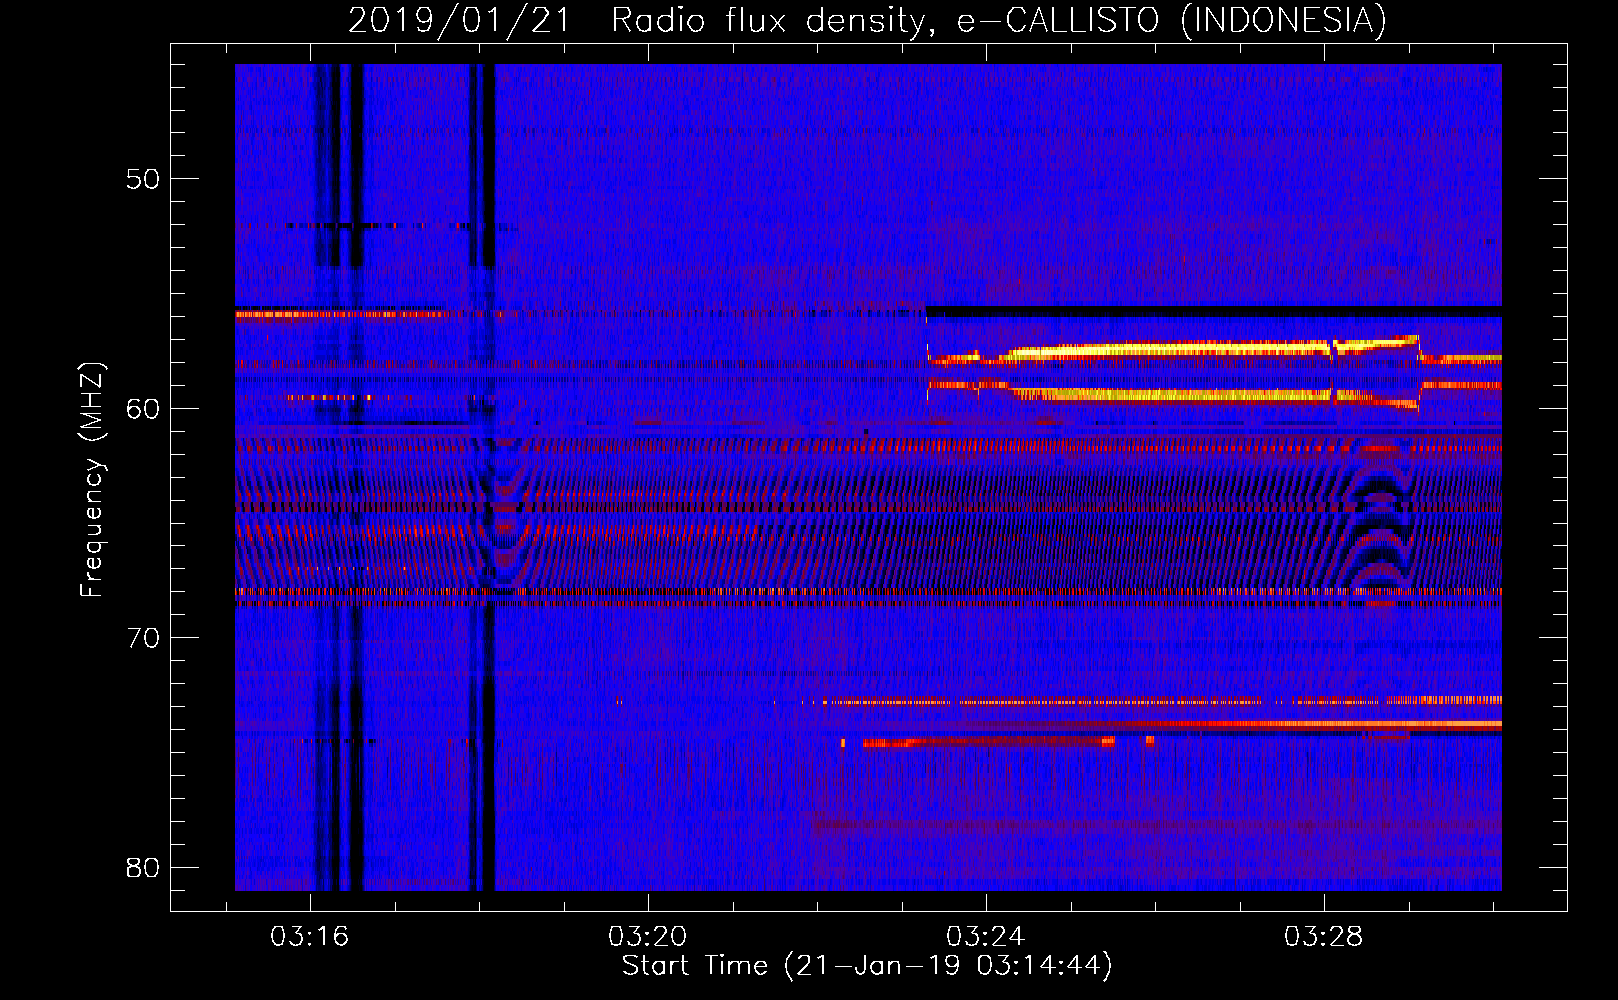Click the 70 frequency tick label
The image size is (1618, 1000).
point(143,638)
